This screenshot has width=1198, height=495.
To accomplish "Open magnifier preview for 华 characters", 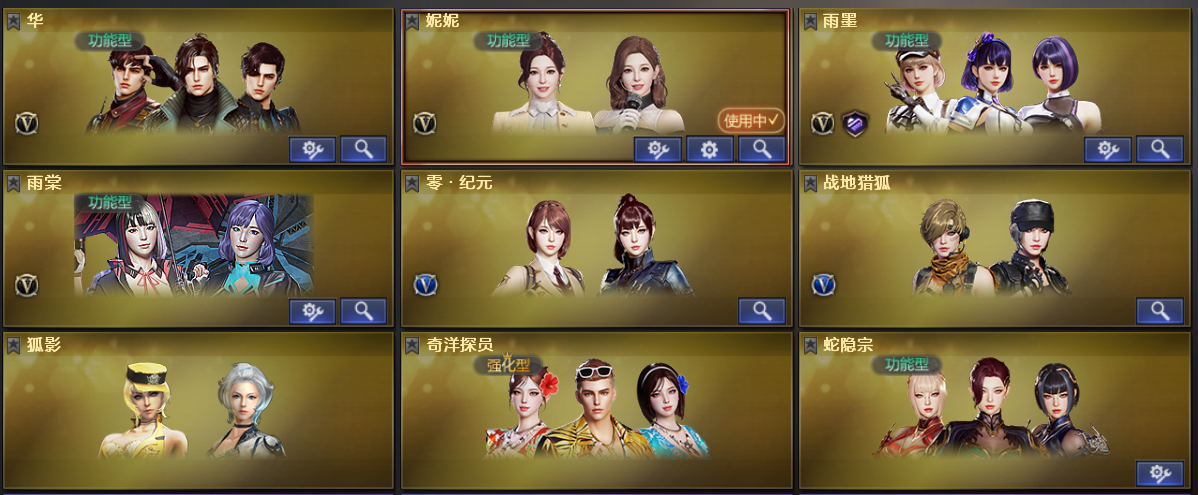I will tap(363, 150).
